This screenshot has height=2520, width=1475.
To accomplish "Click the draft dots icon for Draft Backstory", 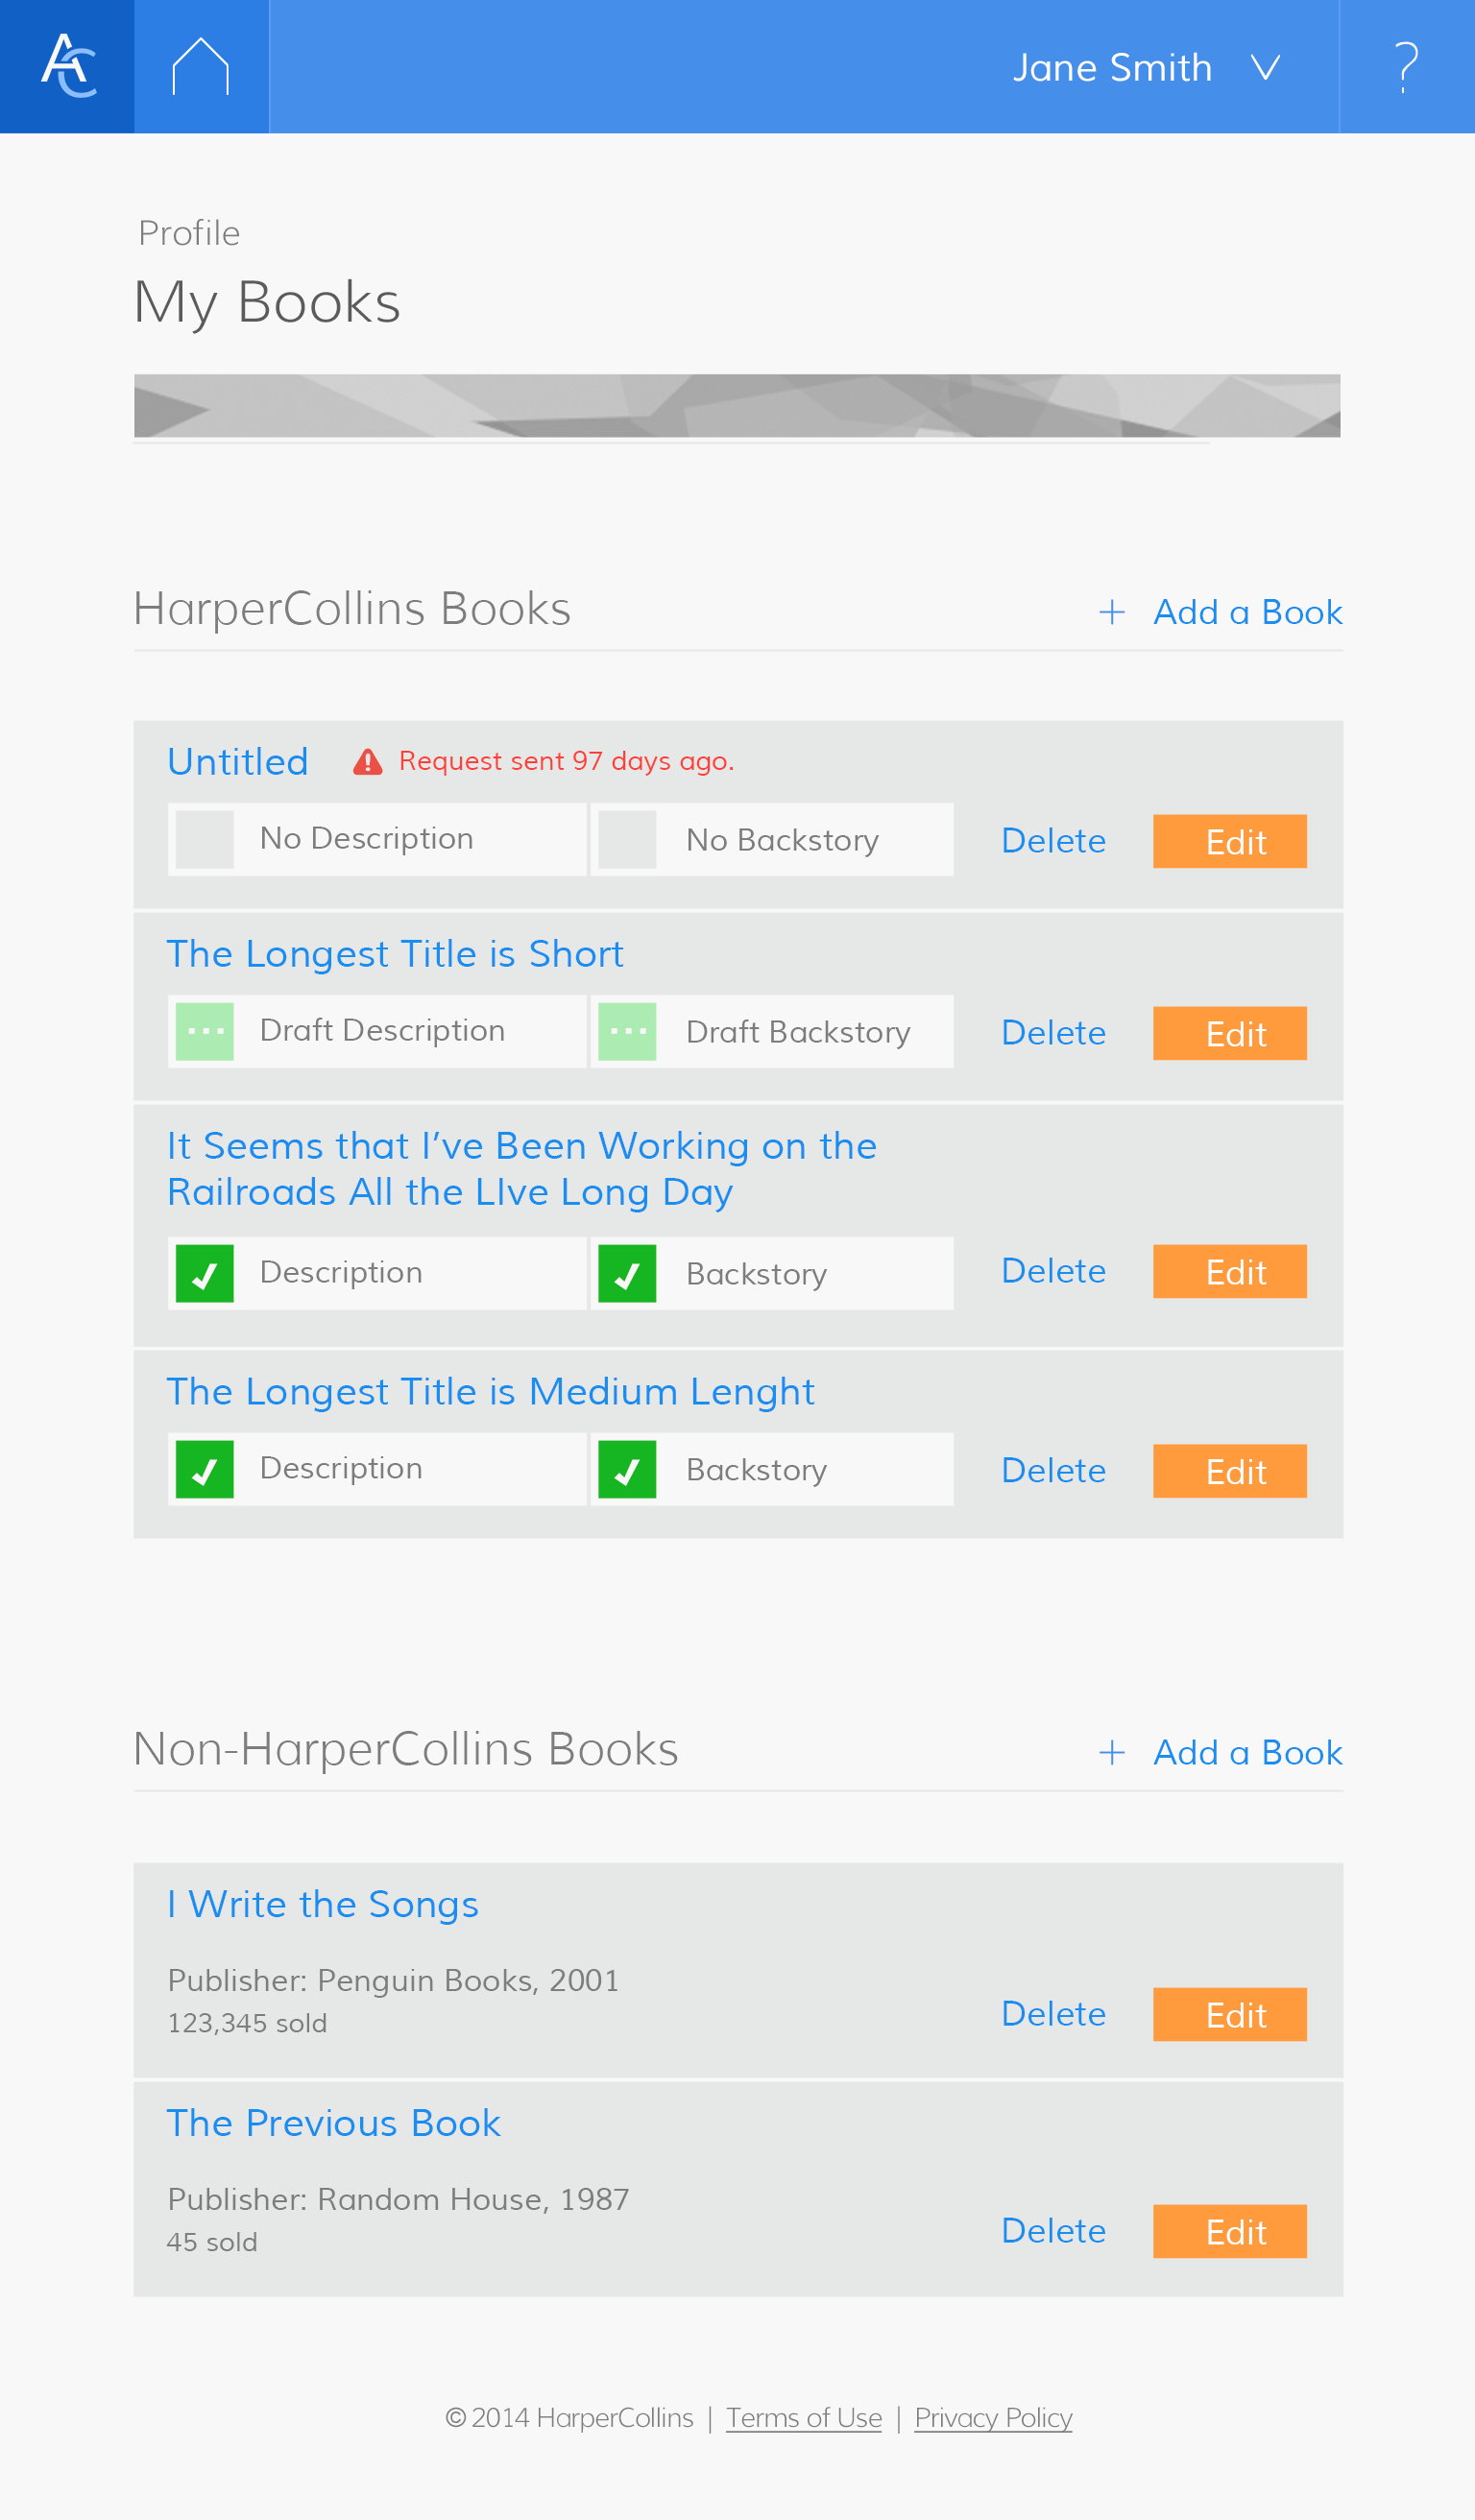I will 627,1031.
